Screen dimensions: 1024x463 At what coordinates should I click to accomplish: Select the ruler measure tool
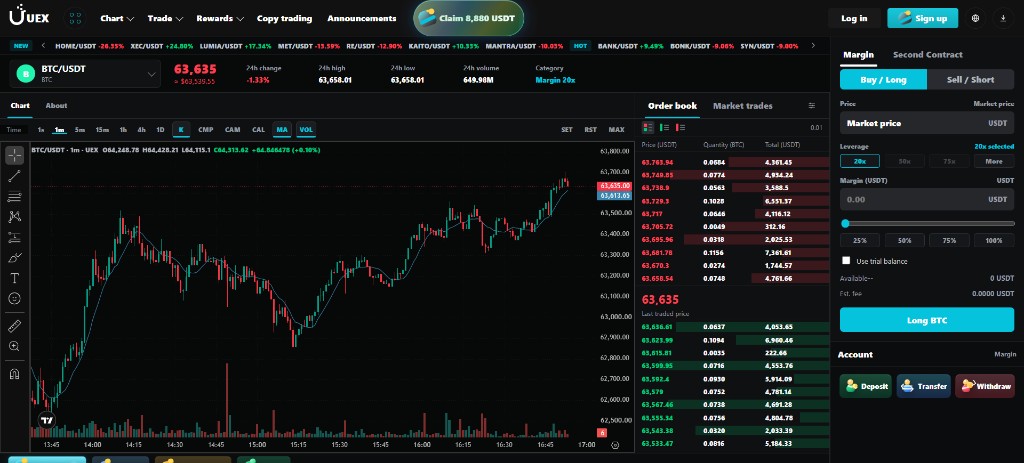[14, 326]
